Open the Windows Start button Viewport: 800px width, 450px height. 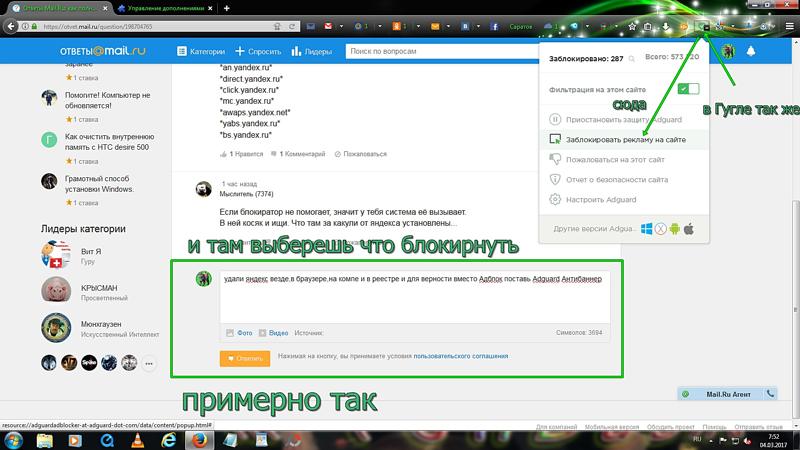tap(13, 440)
